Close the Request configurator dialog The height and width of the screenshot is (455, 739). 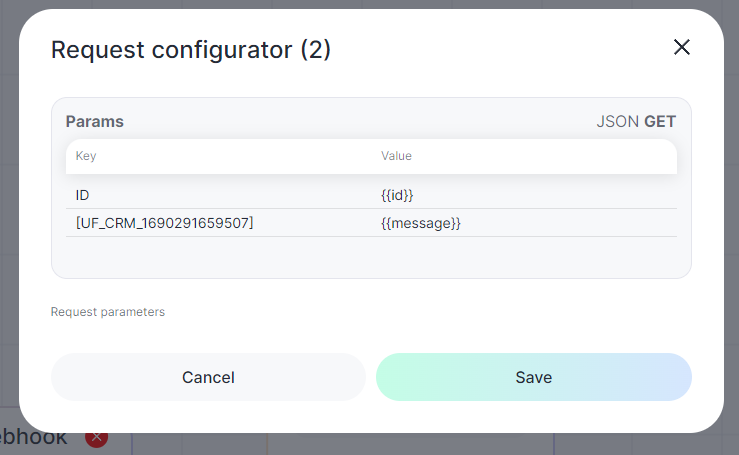682,47
